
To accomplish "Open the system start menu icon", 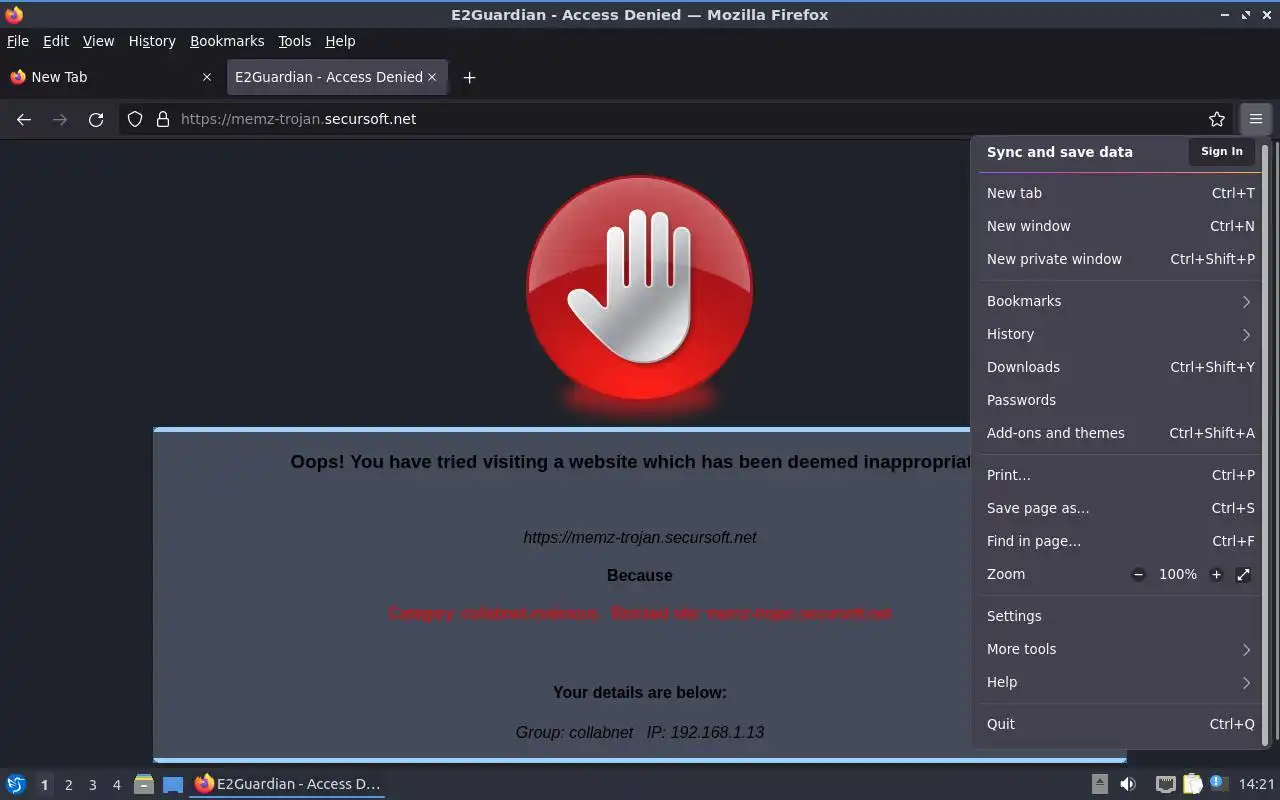I will 16,784.
